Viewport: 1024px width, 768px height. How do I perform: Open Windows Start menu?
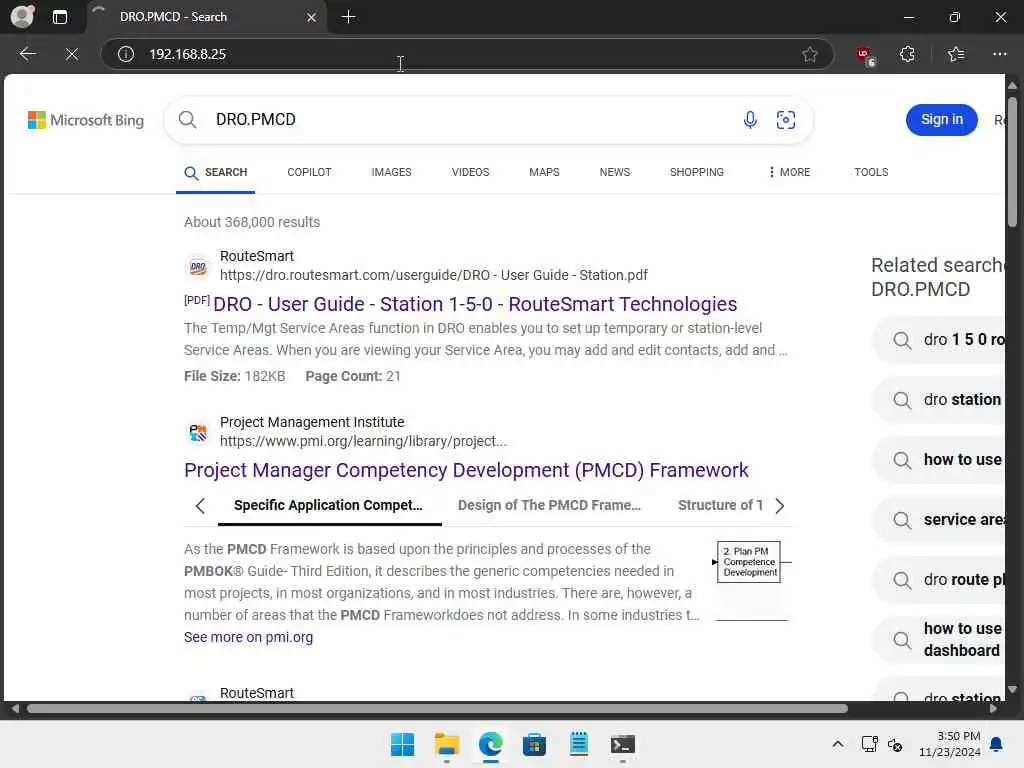click(402, 744)
